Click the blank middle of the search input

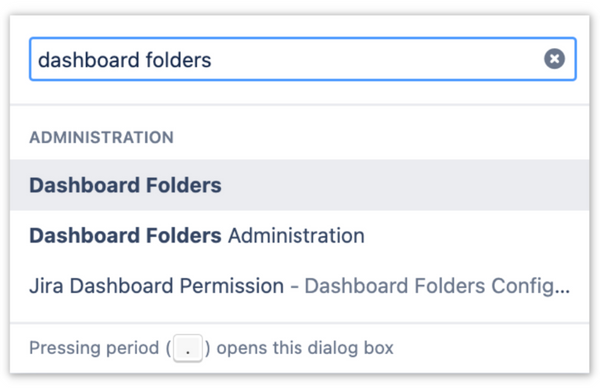click(x=375, y=59)
